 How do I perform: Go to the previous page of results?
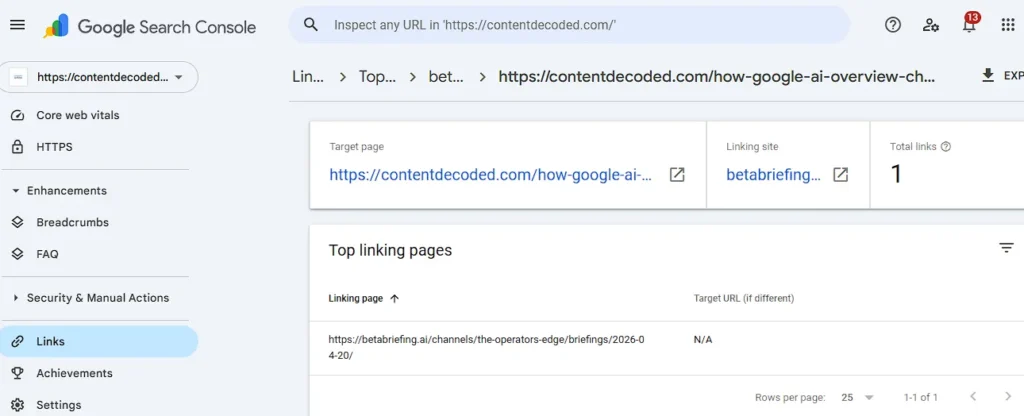(x=973, y=396)
